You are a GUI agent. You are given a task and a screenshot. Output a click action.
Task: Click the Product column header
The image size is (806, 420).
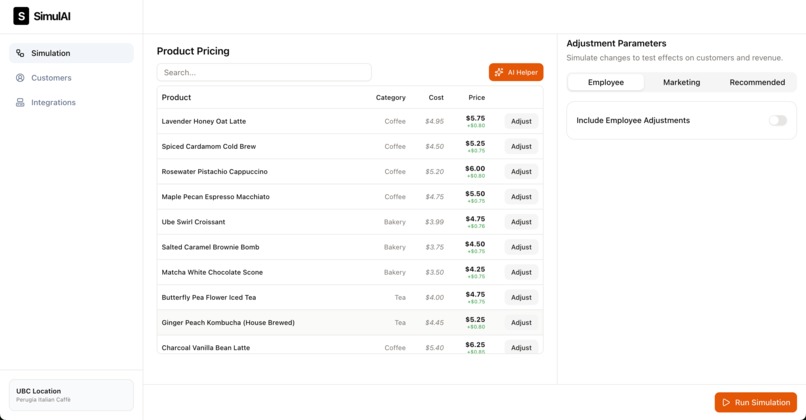[176, 97]
